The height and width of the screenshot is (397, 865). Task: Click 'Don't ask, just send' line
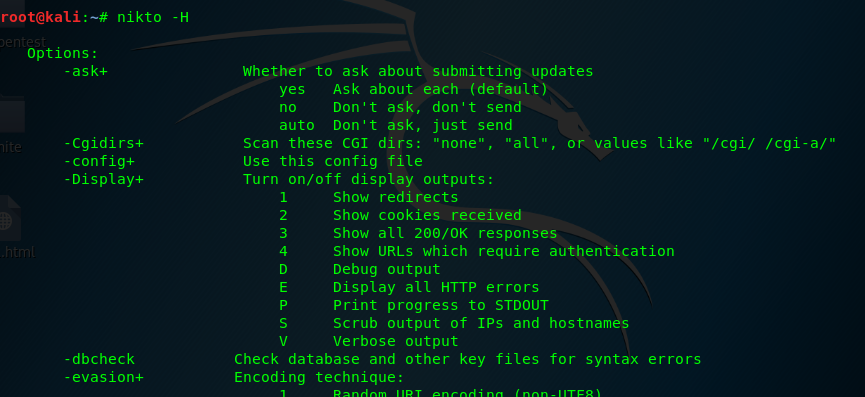pos(423,125)
